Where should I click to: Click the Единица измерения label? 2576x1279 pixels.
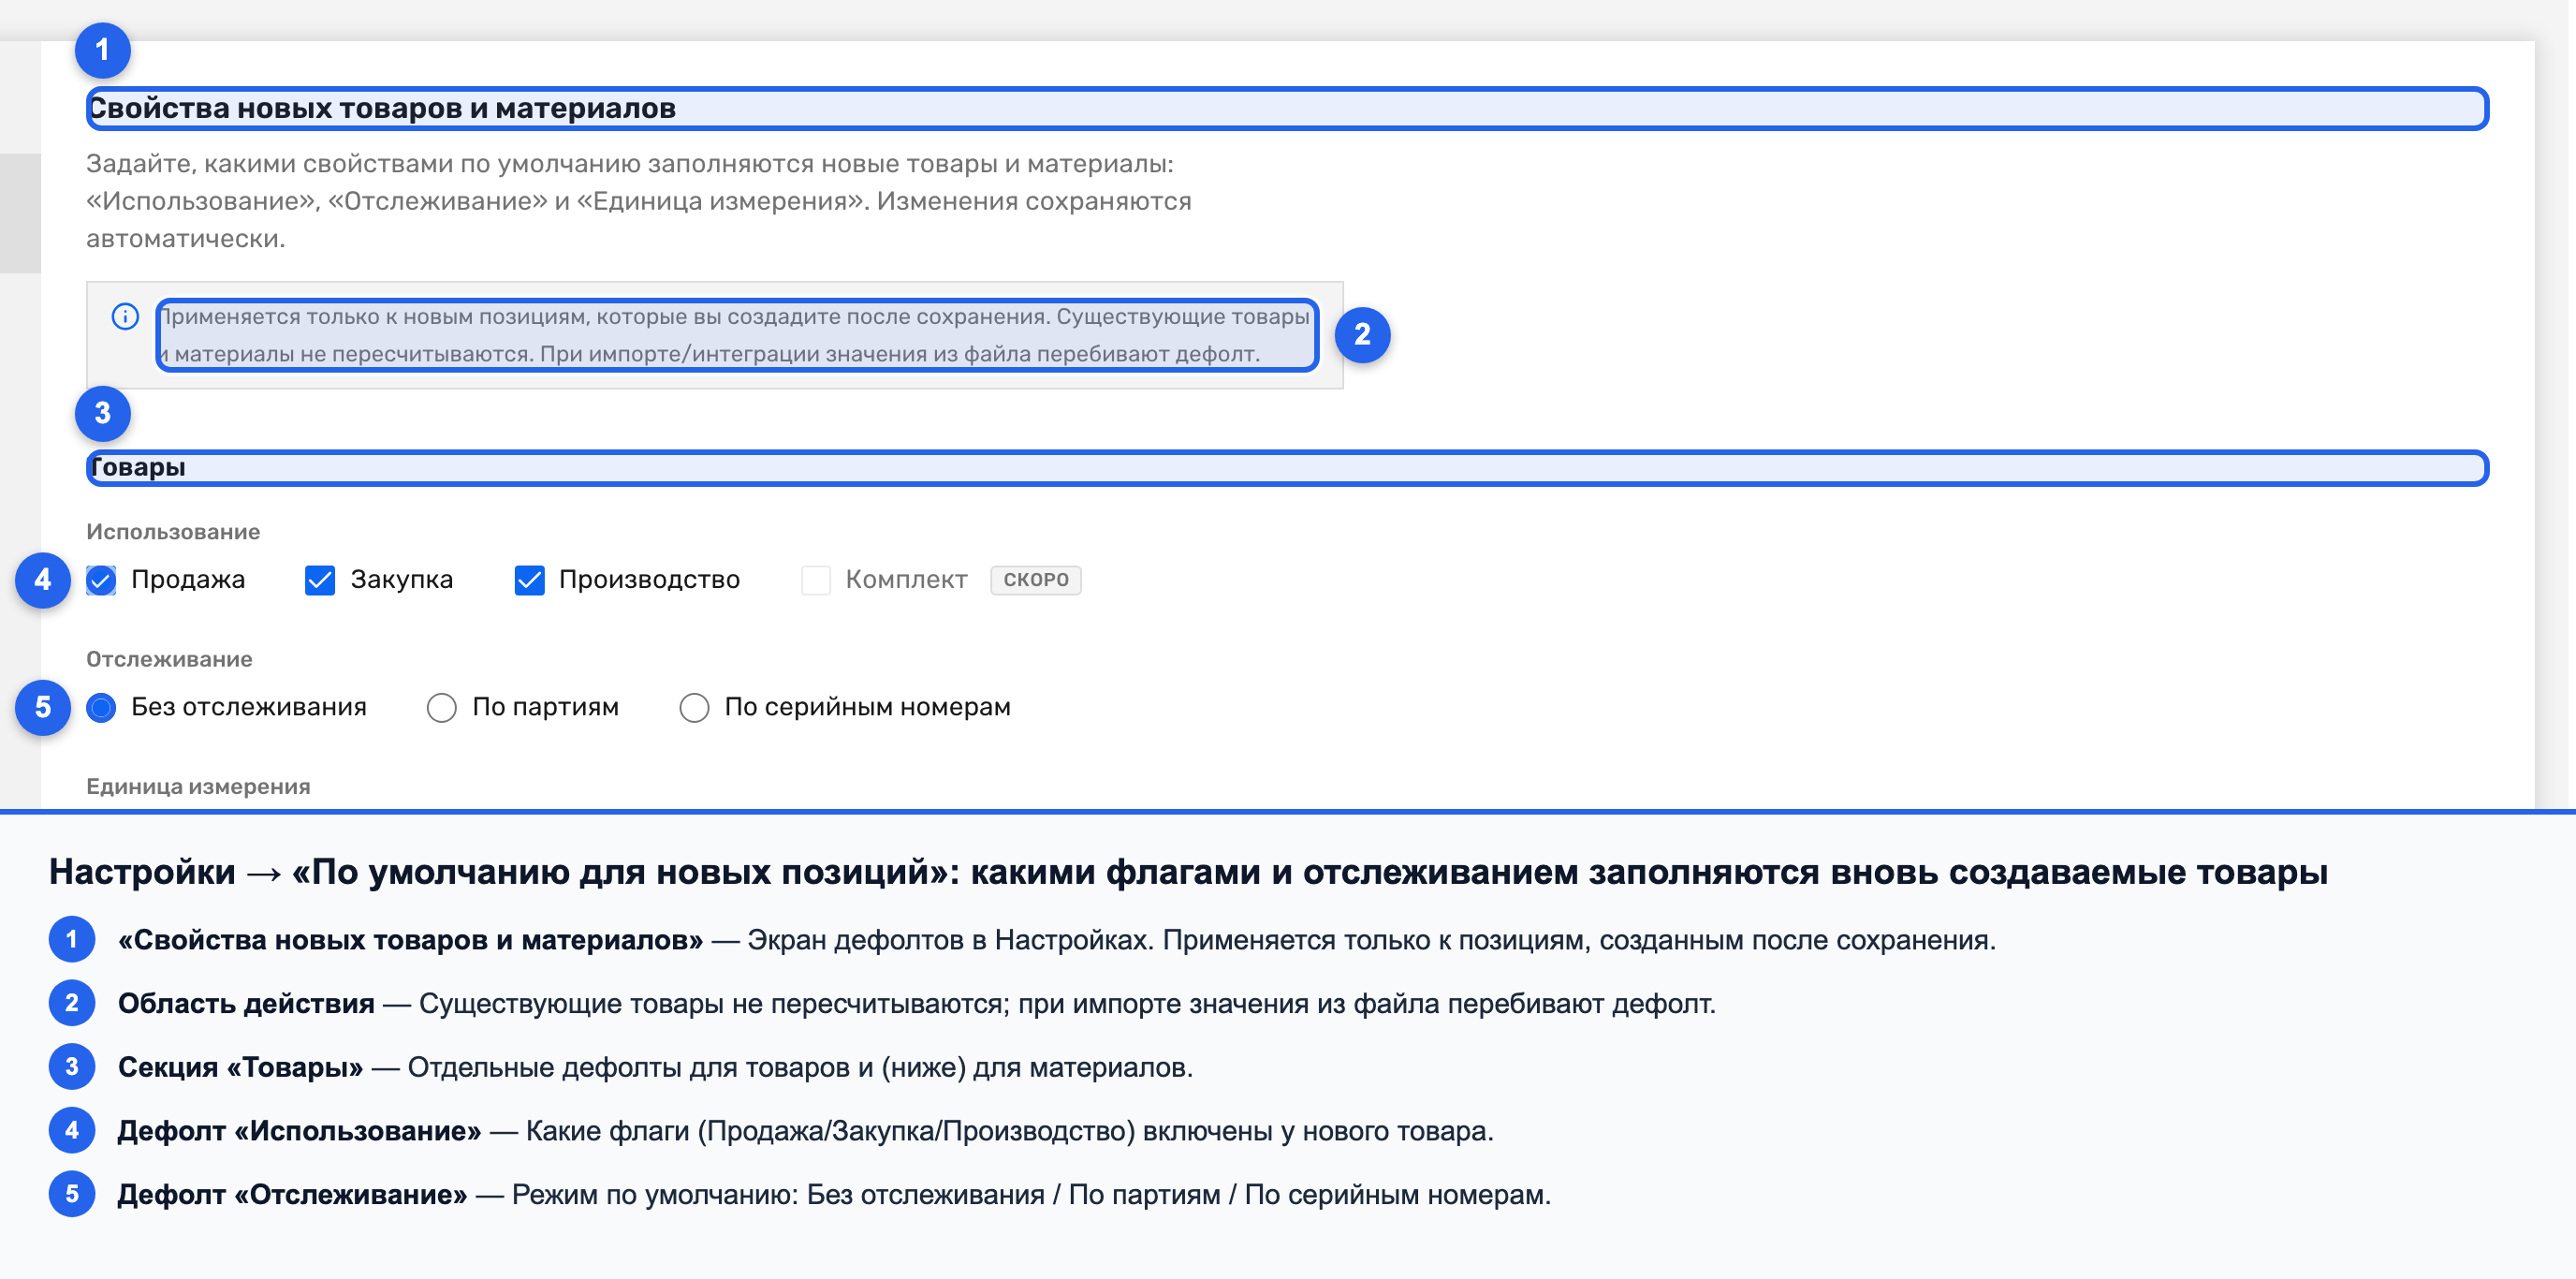pos(198,786)
